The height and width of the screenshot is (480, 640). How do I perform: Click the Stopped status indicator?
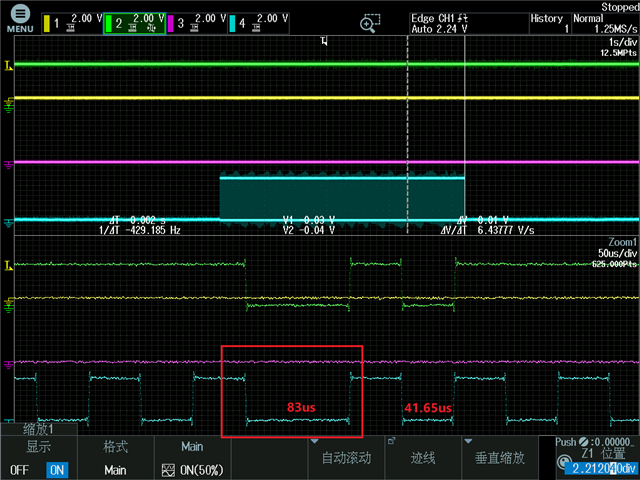click(x=620, y=7)
